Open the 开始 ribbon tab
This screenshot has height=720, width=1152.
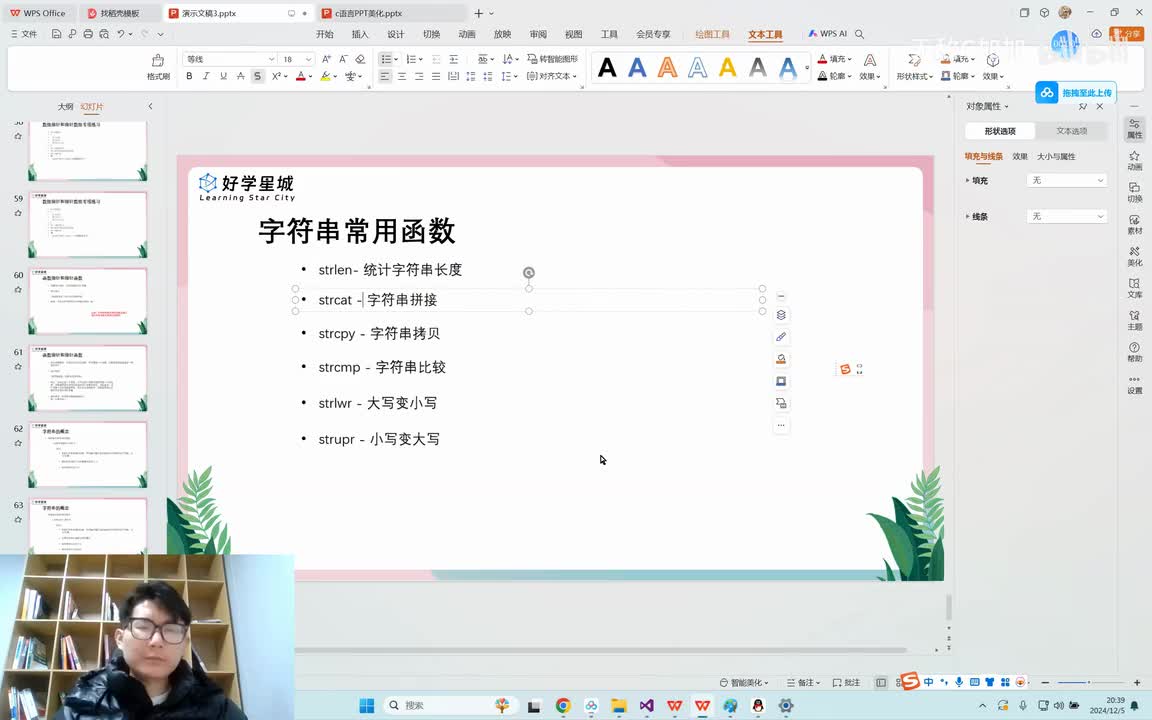coord(325,34)
